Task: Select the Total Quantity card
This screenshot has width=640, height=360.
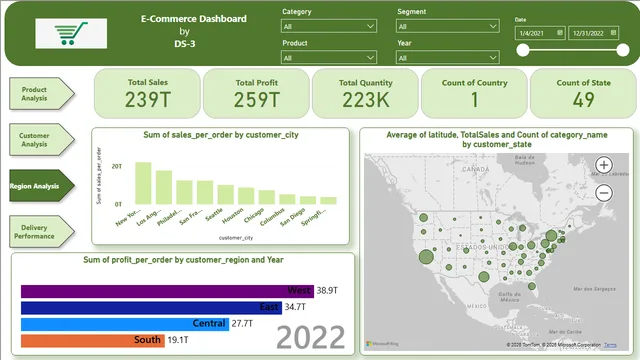Action: [x=365, y=93]
